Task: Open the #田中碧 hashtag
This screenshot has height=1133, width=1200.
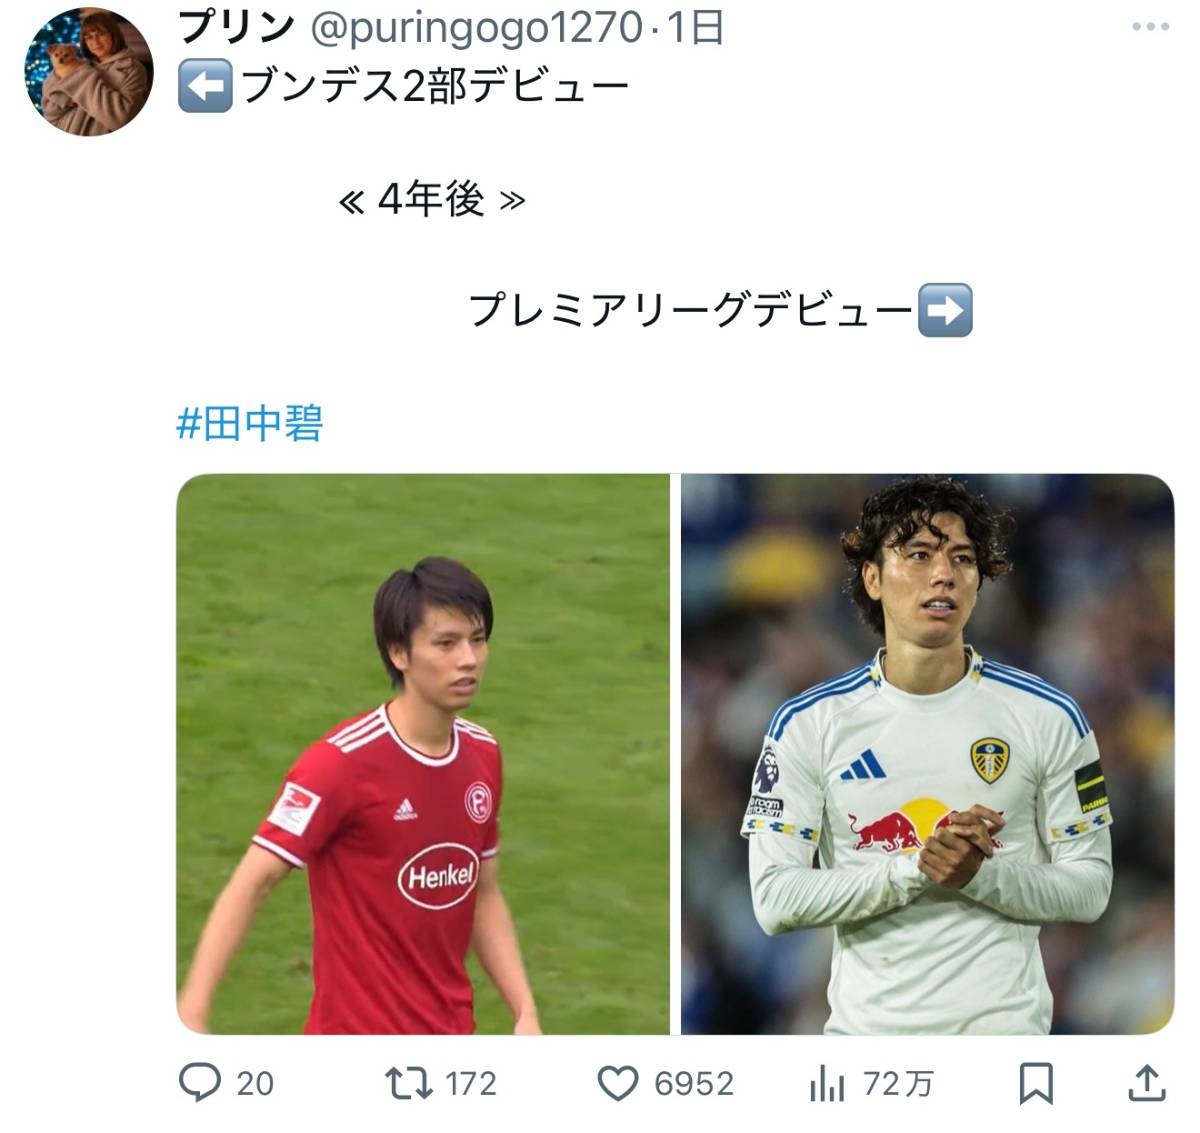Action: coord(250,423)
